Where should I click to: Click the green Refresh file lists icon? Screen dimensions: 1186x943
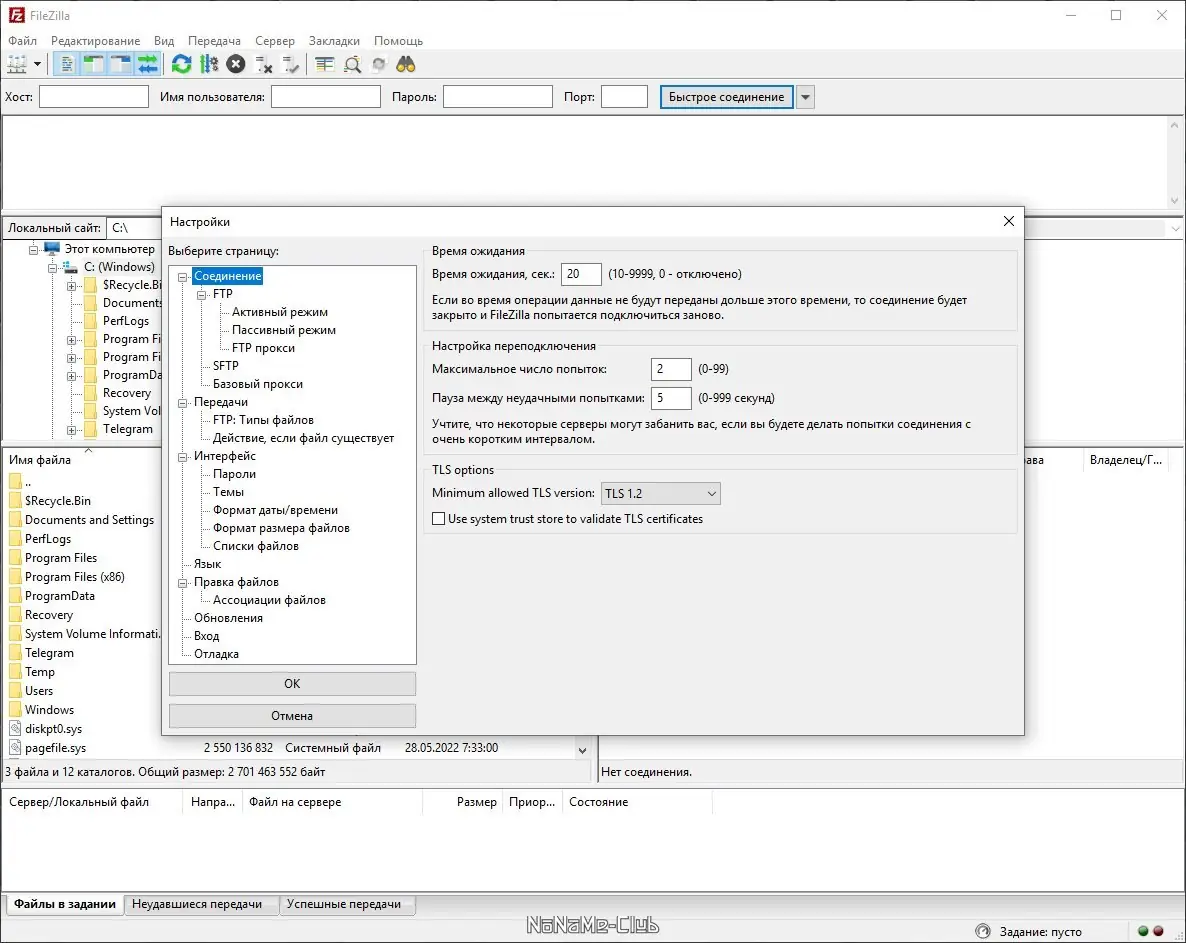pyautogui.click(x=182, y=64)
